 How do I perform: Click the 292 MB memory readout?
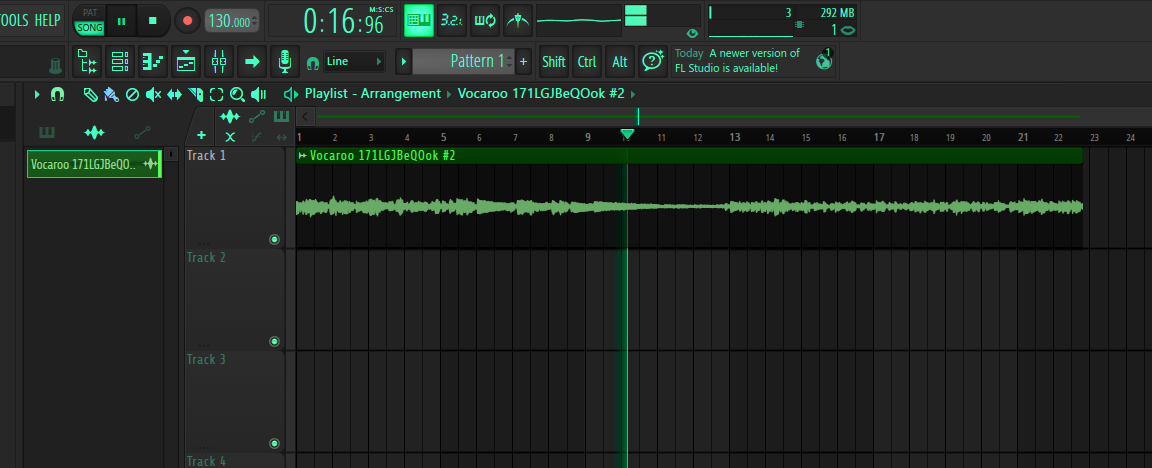(837, 12)
